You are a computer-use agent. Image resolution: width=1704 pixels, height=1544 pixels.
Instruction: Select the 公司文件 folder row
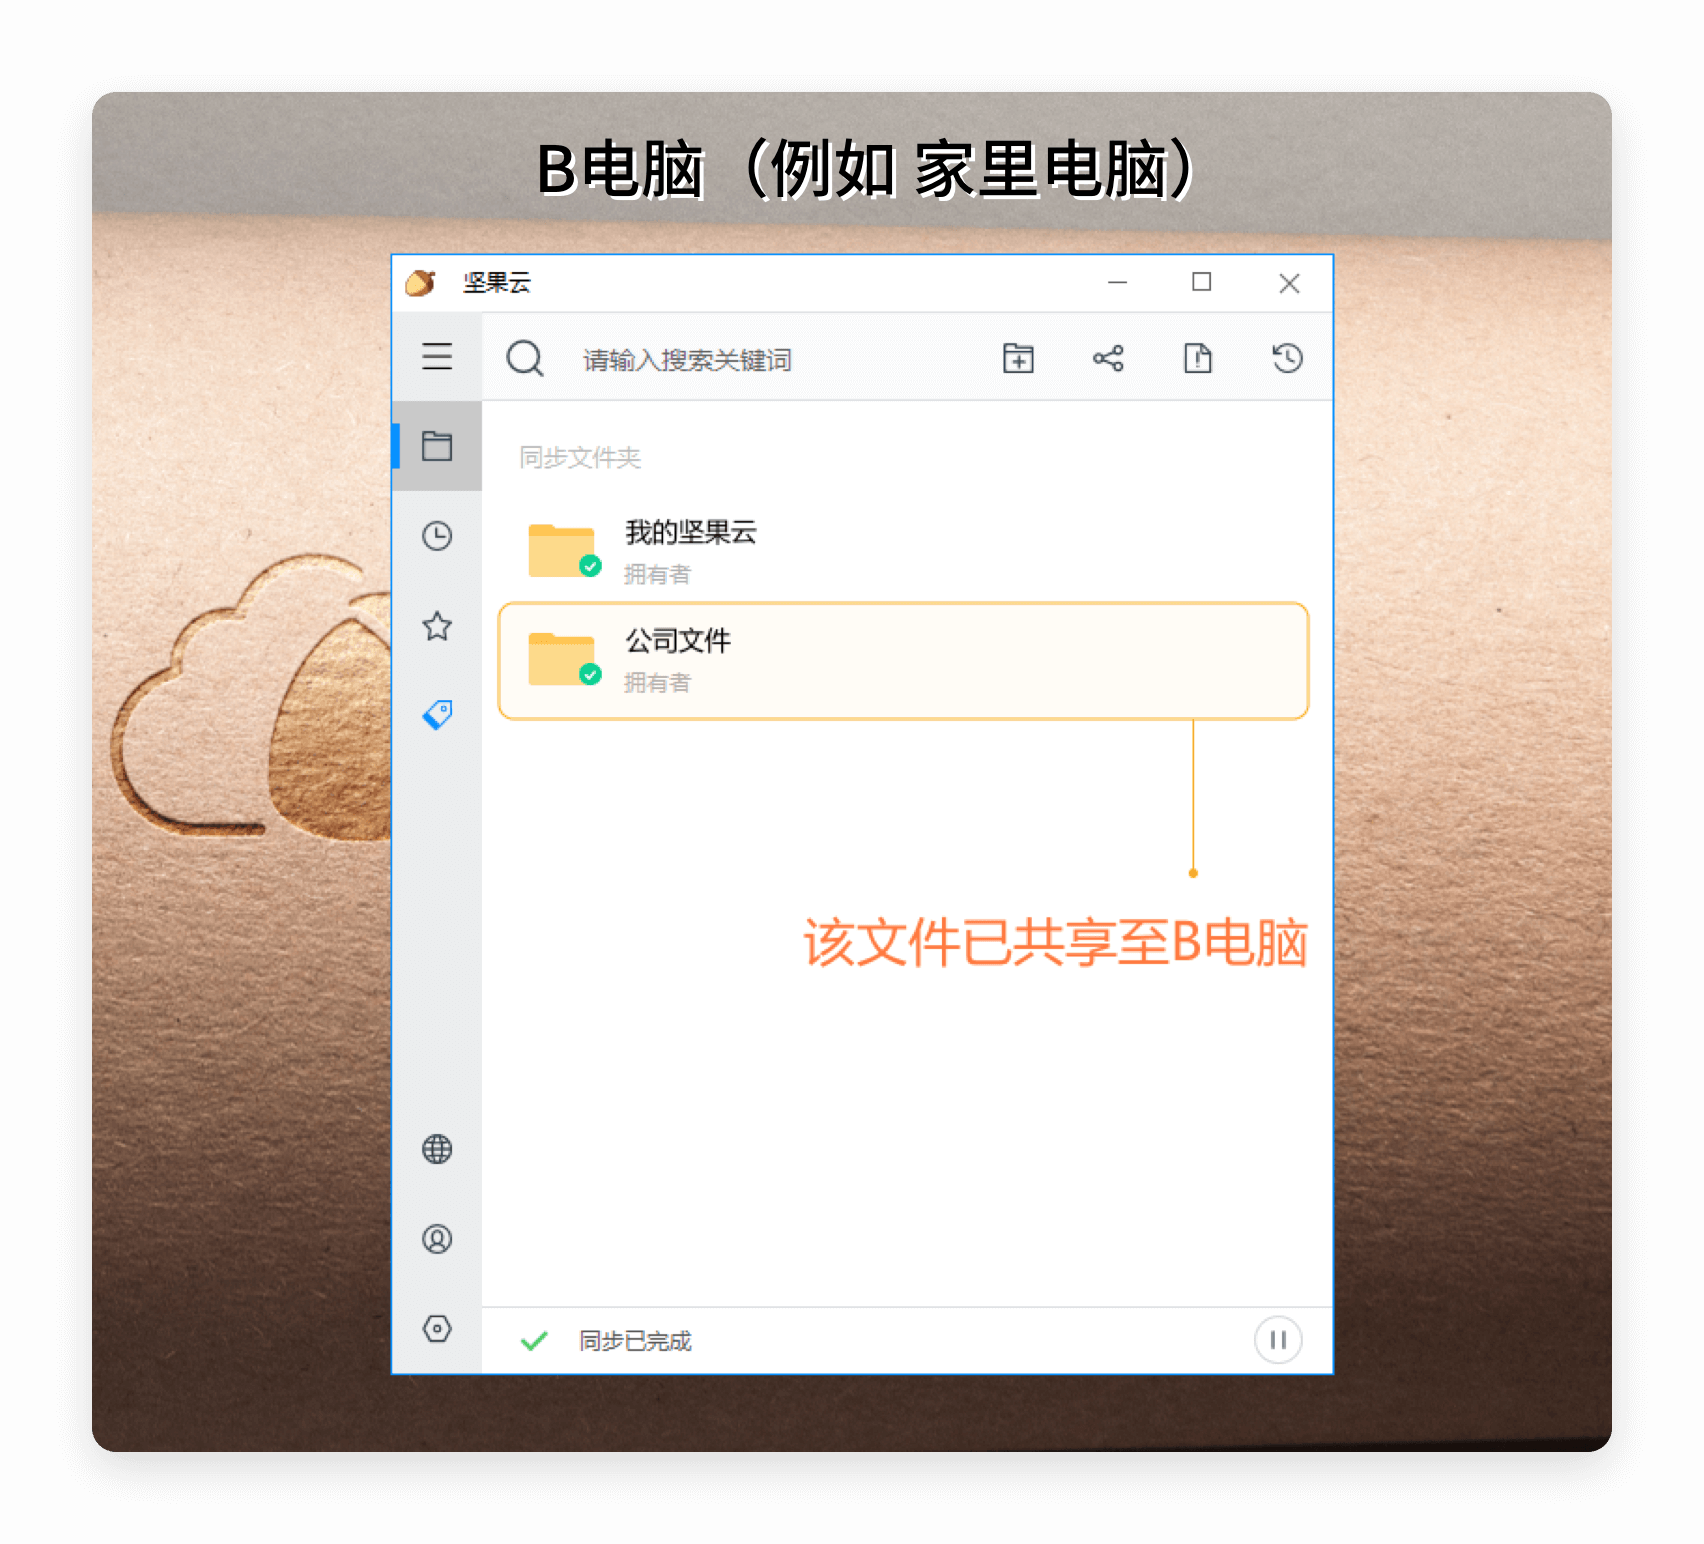pos(904,660)
